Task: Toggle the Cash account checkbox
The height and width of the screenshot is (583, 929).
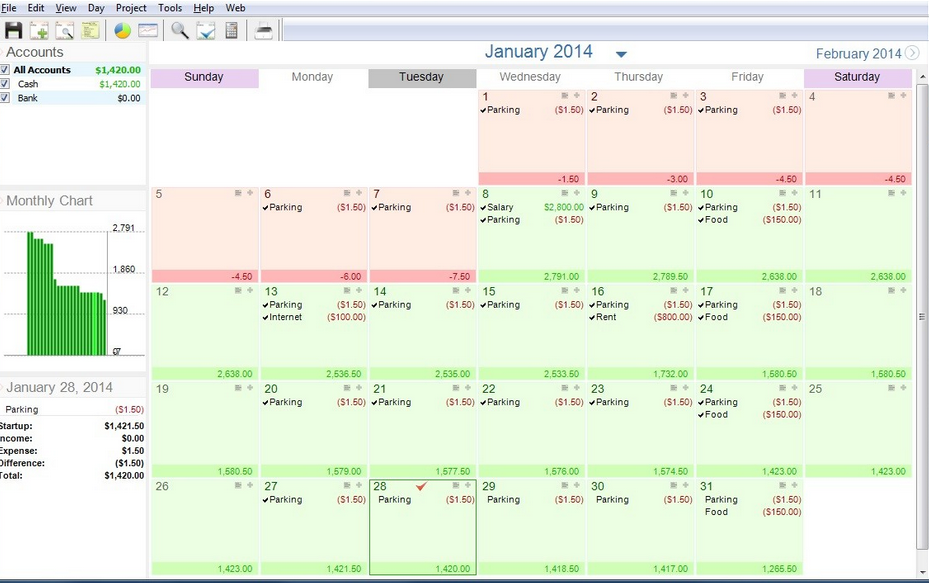Action: (6, 84)
